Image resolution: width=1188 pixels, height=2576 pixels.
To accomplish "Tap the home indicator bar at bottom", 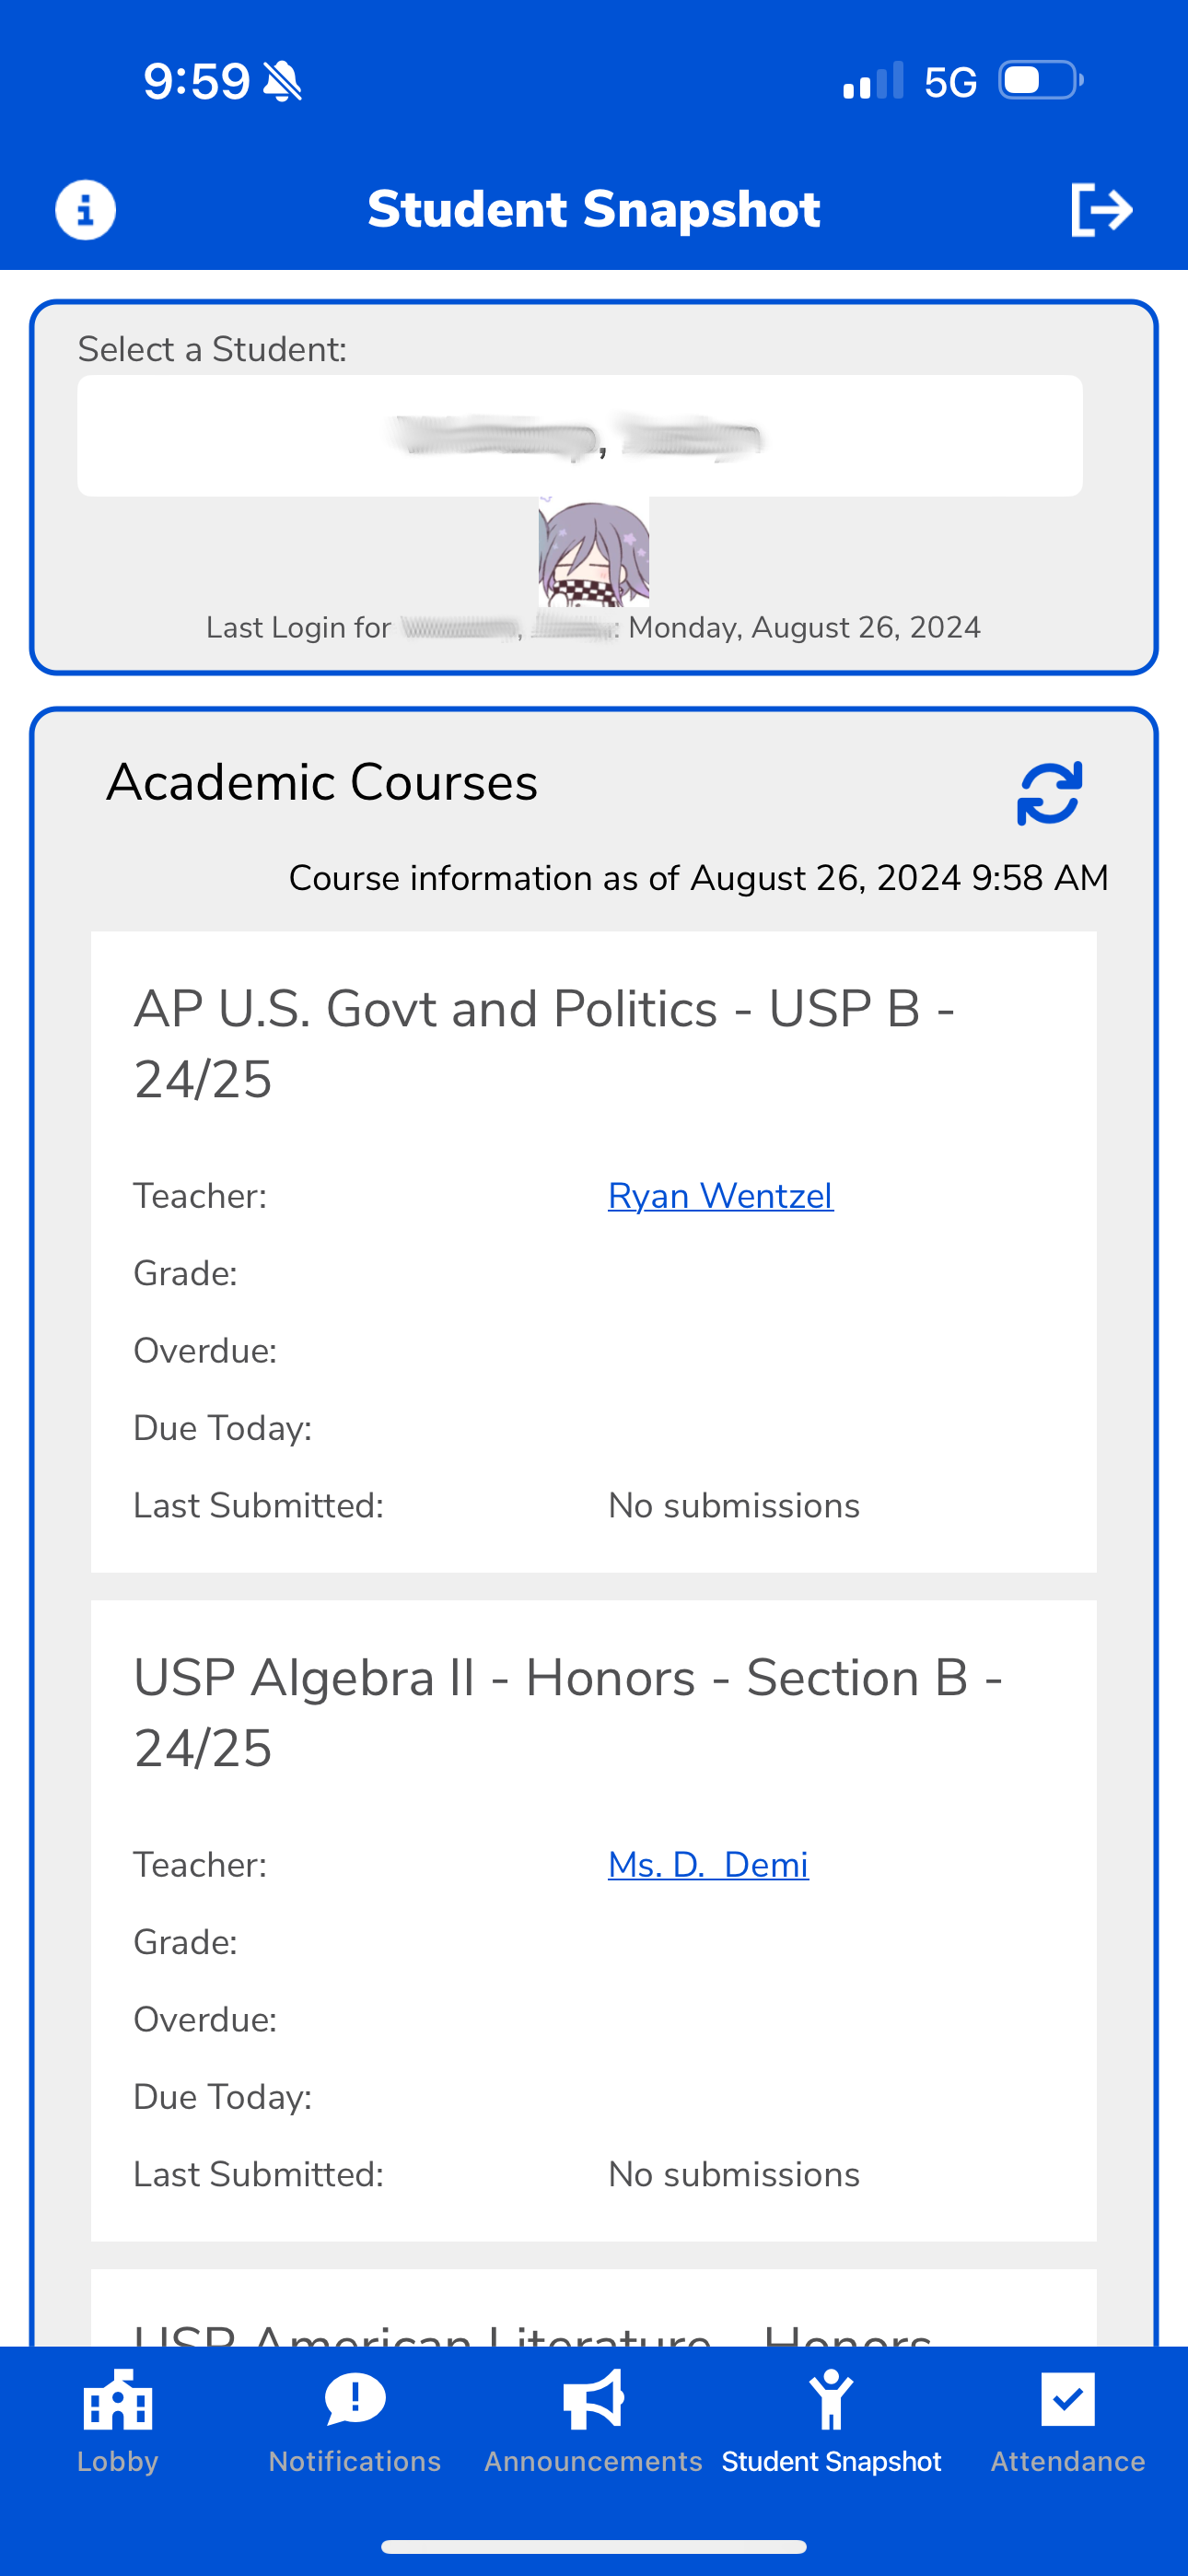I will pos(594,2546).
